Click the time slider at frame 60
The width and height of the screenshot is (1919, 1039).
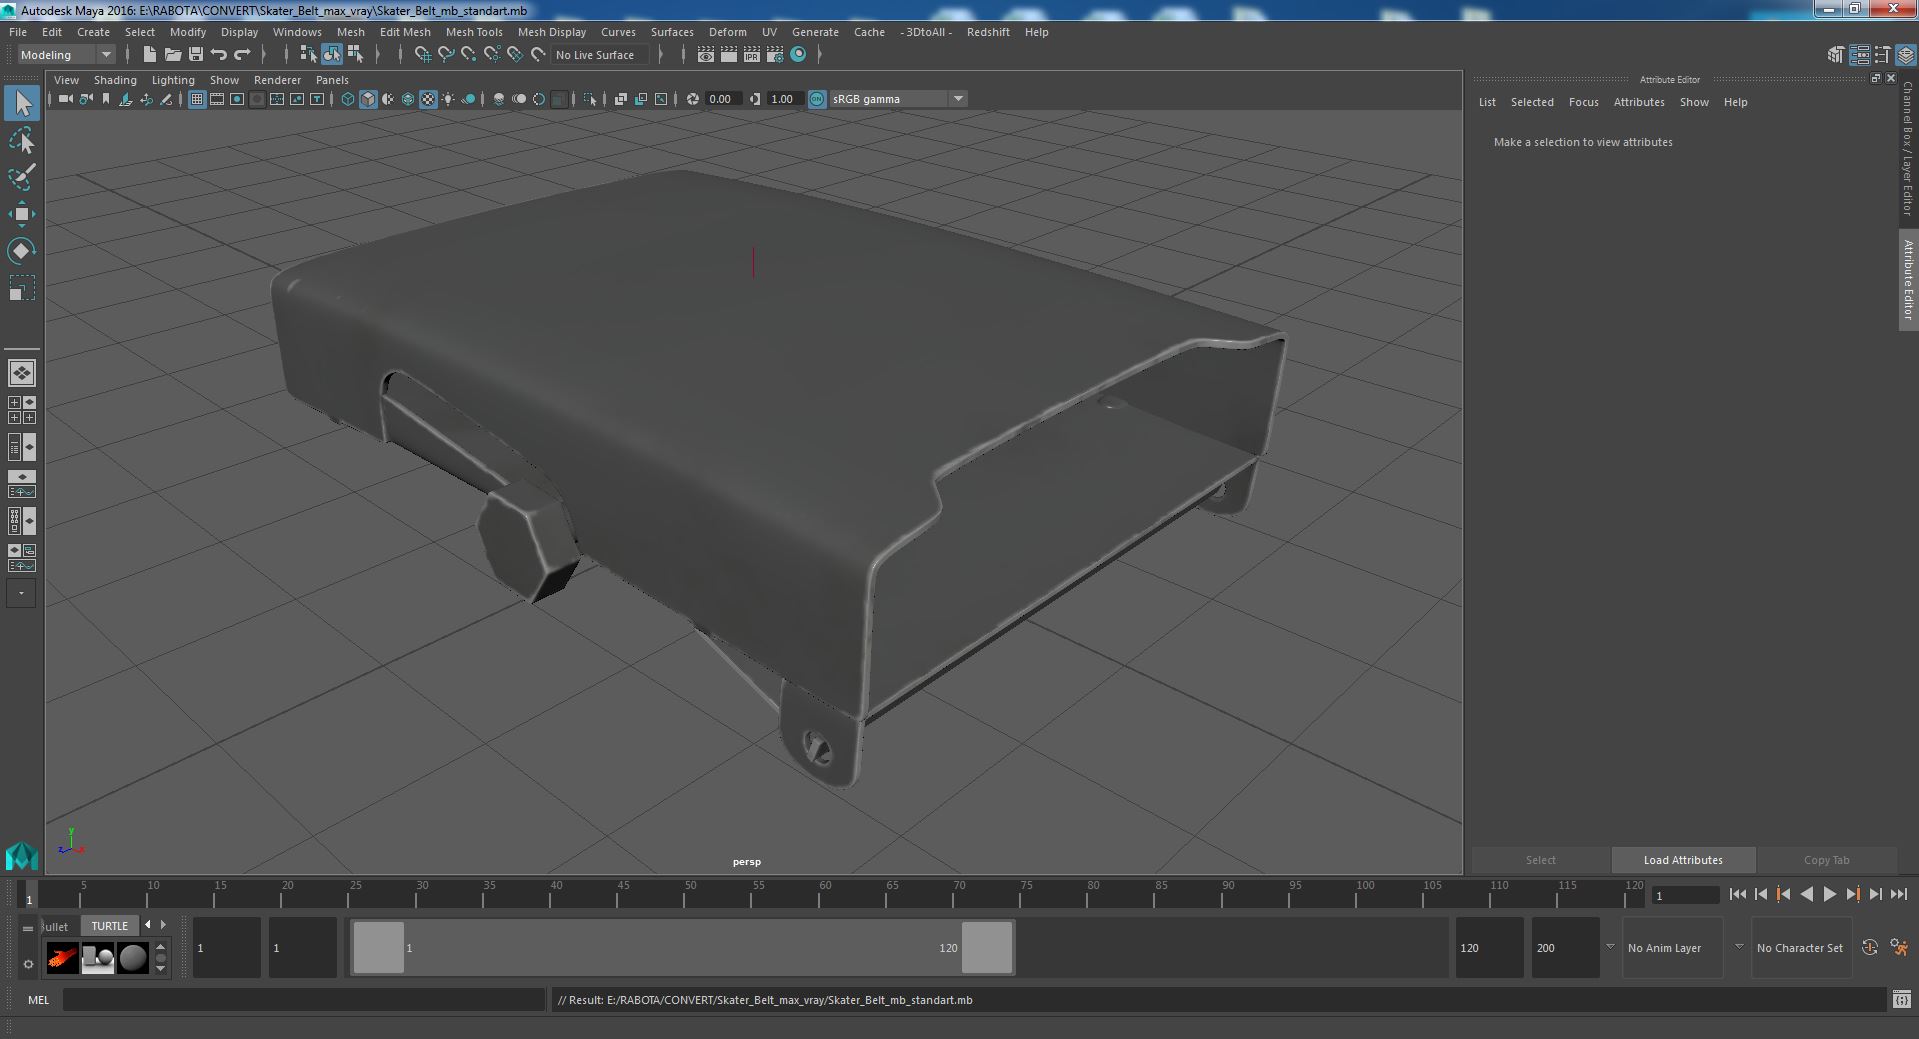click(x=825, y=896)
